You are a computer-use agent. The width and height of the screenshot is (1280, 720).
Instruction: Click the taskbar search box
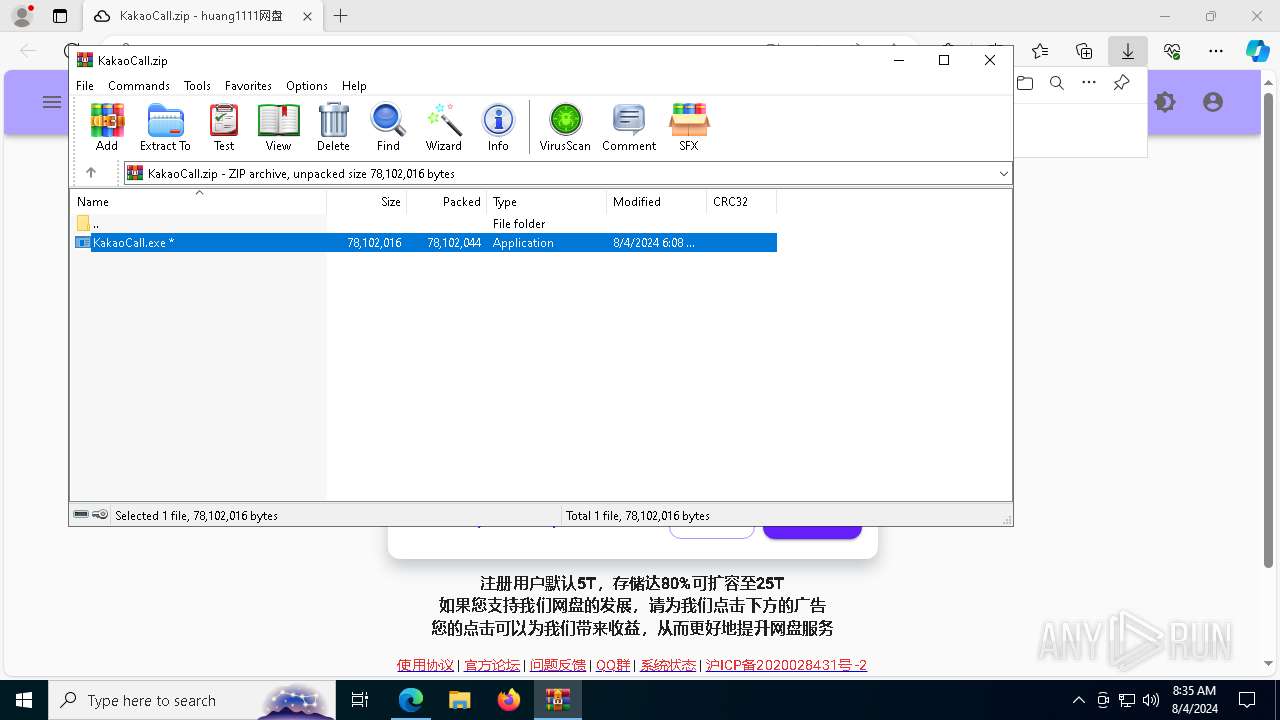[x=192, y=700]
